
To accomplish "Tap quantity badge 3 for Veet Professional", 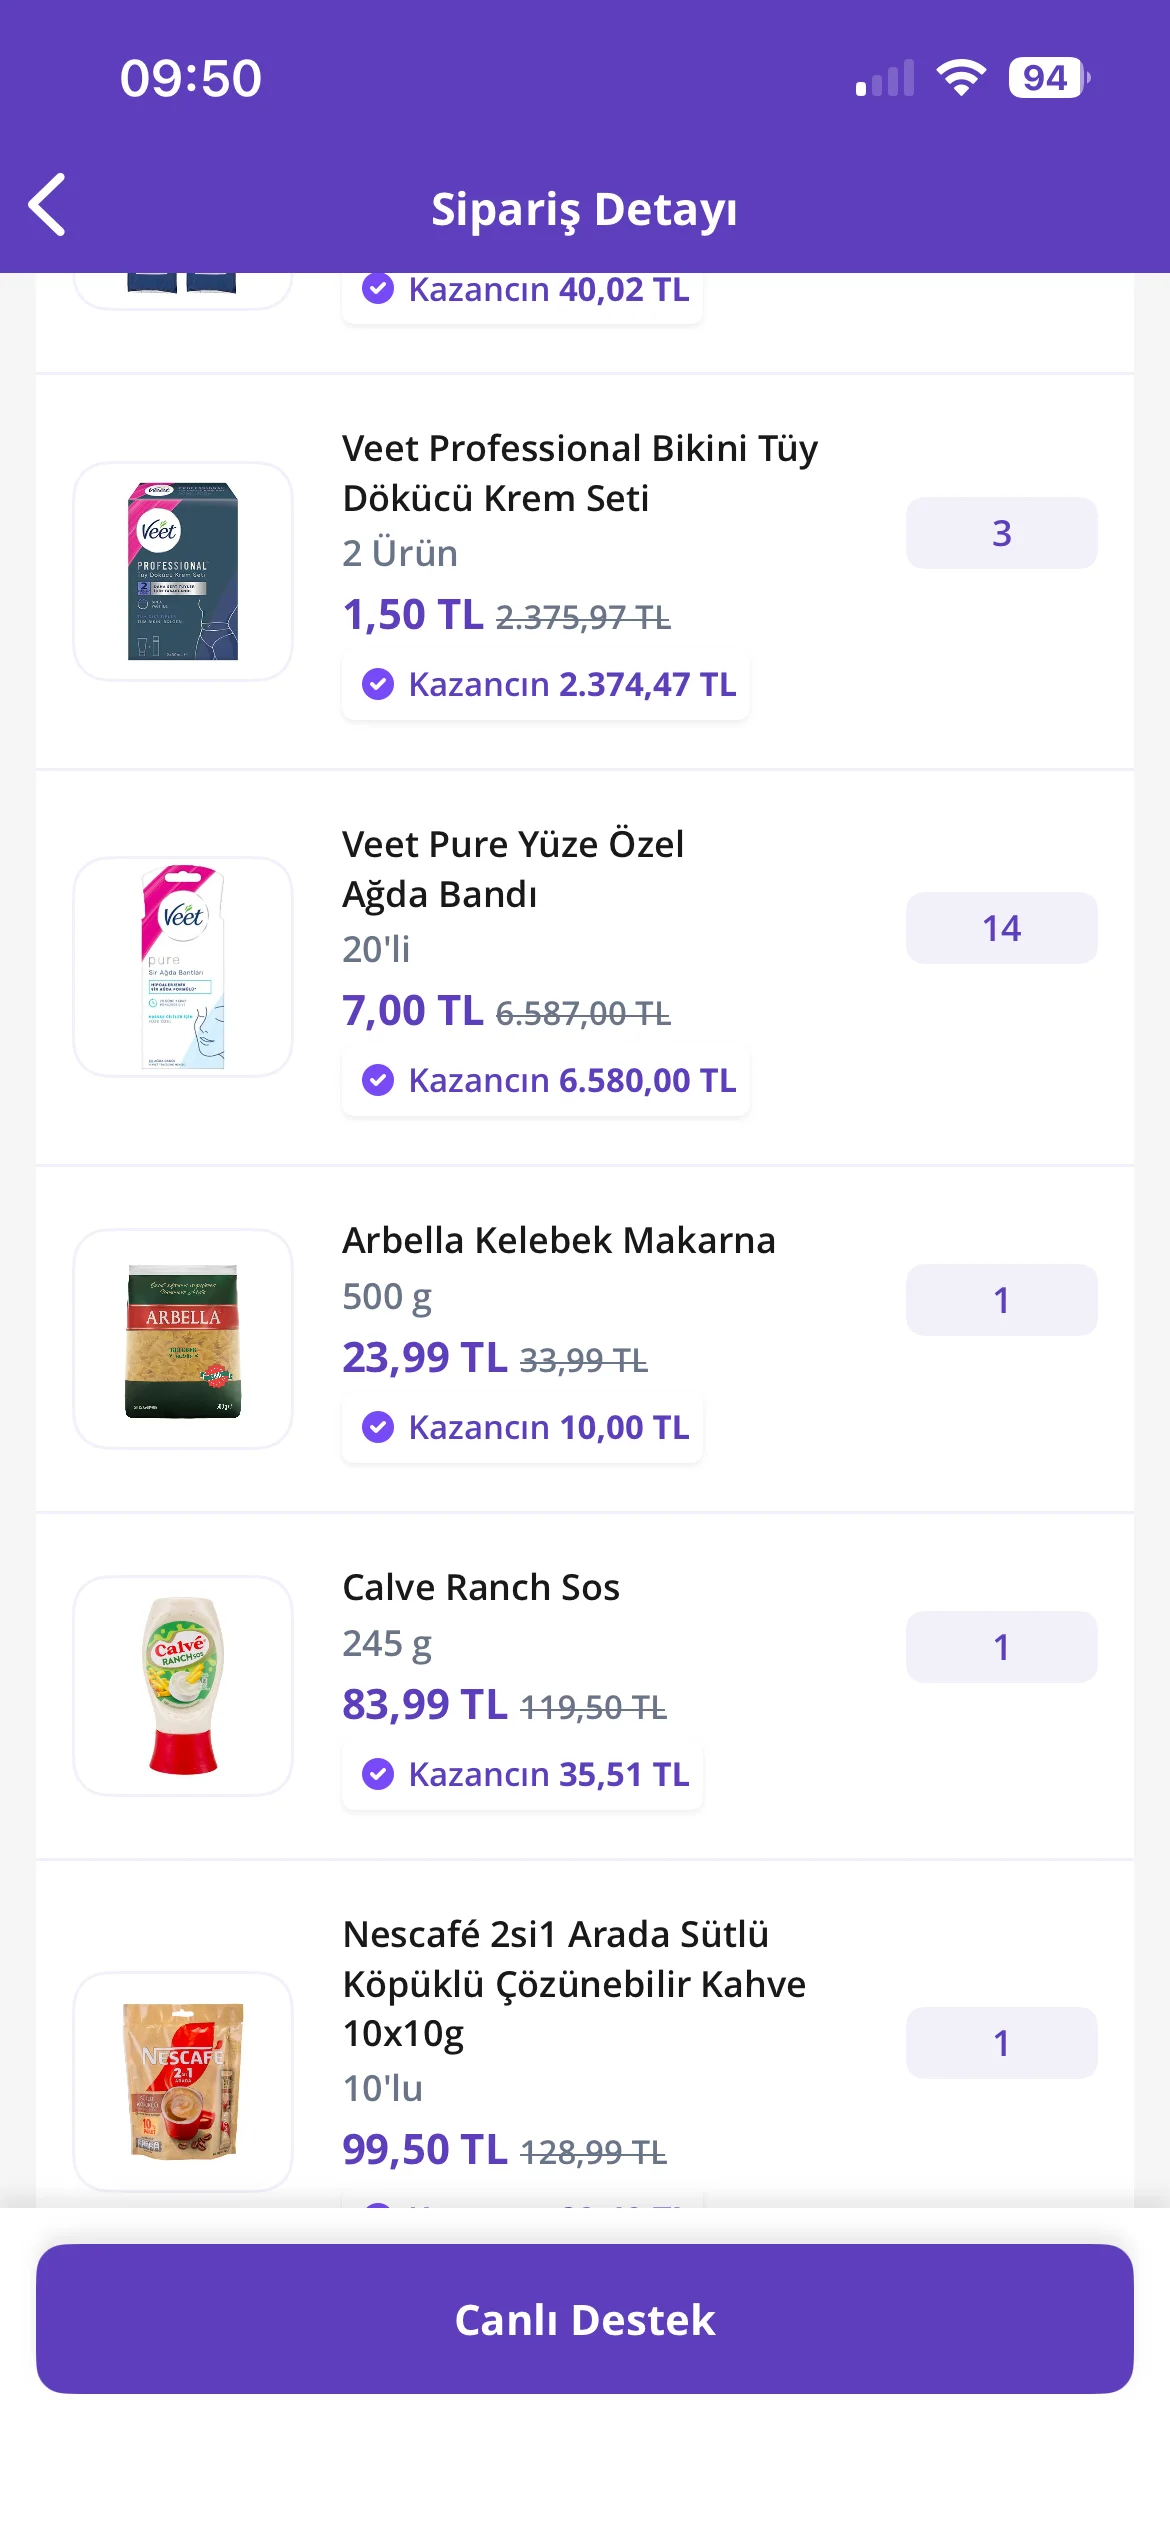I will (1001, 533).
